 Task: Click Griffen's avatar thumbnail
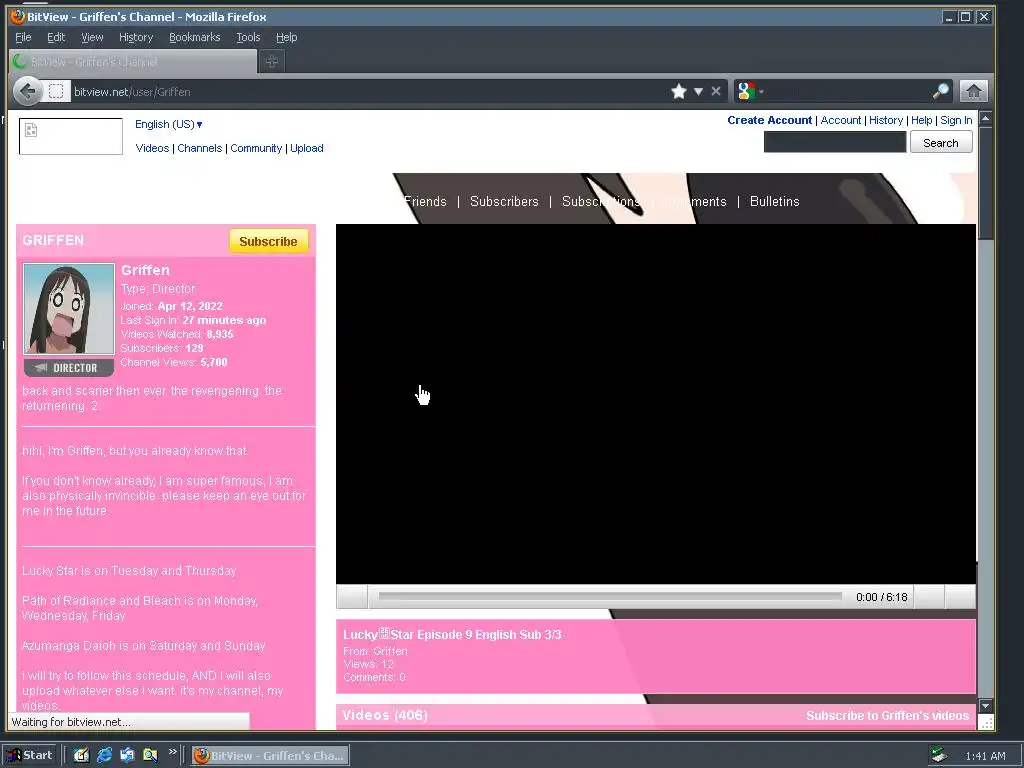[69, 309]
